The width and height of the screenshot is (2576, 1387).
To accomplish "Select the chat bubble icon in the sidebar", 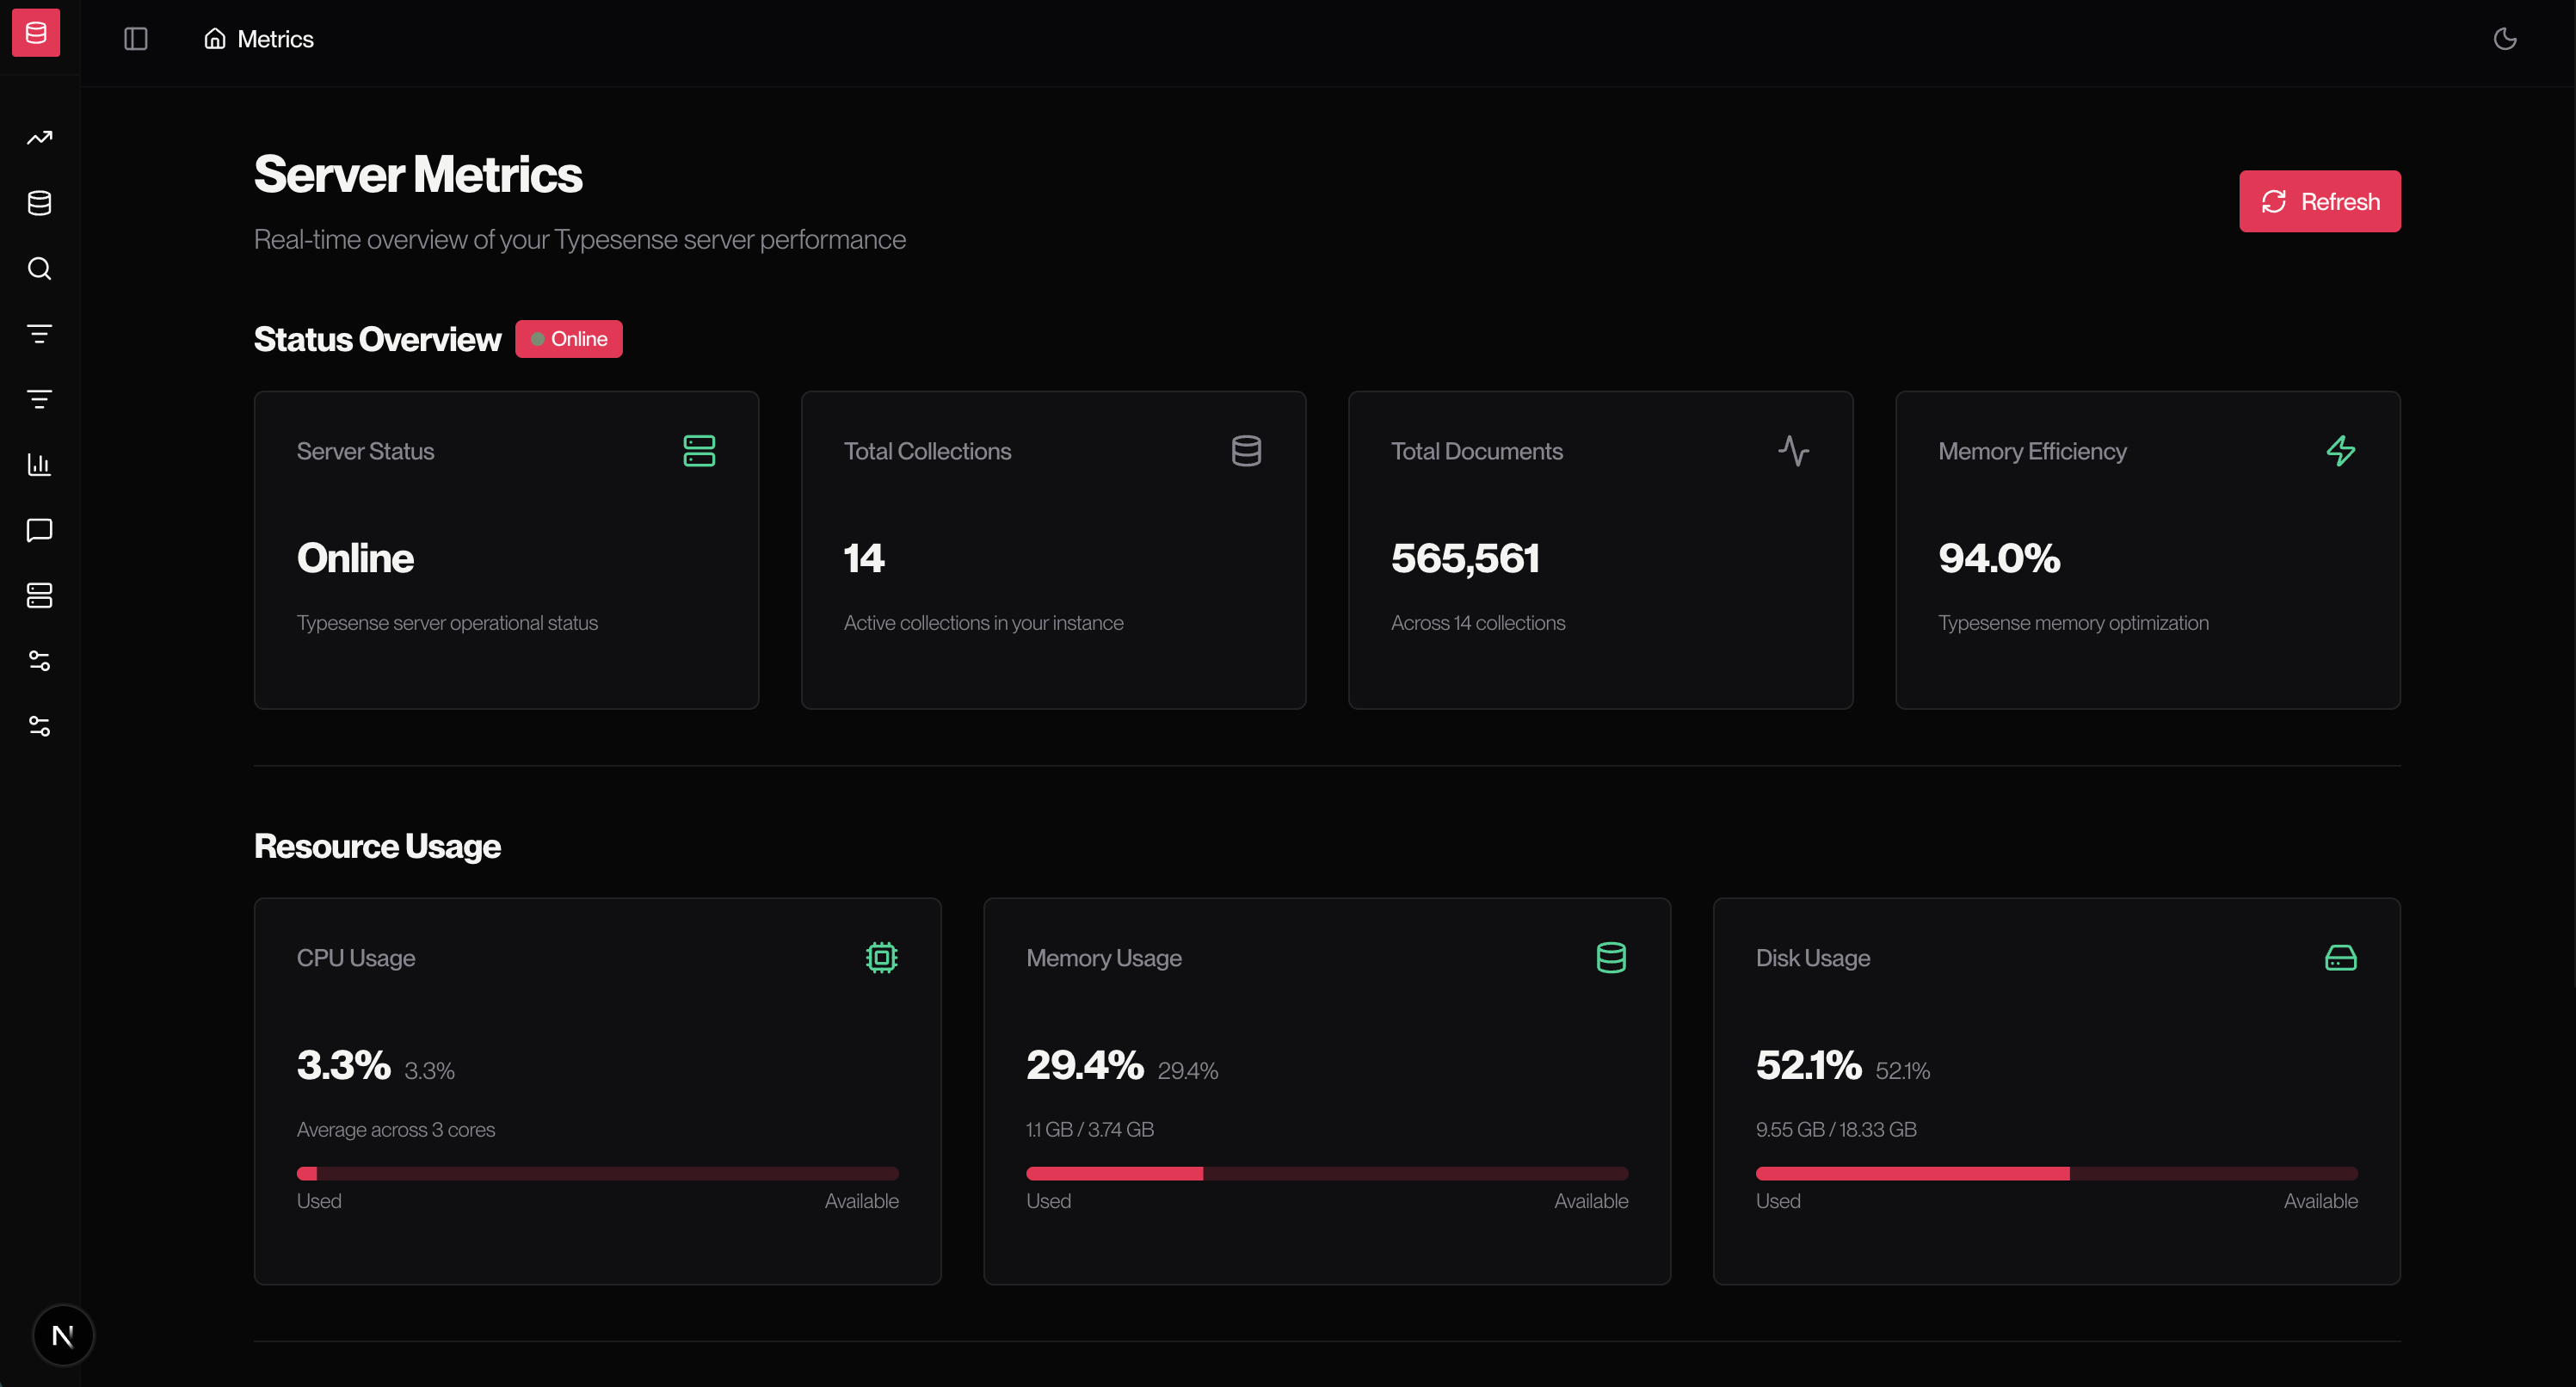I will click(39, 530).
